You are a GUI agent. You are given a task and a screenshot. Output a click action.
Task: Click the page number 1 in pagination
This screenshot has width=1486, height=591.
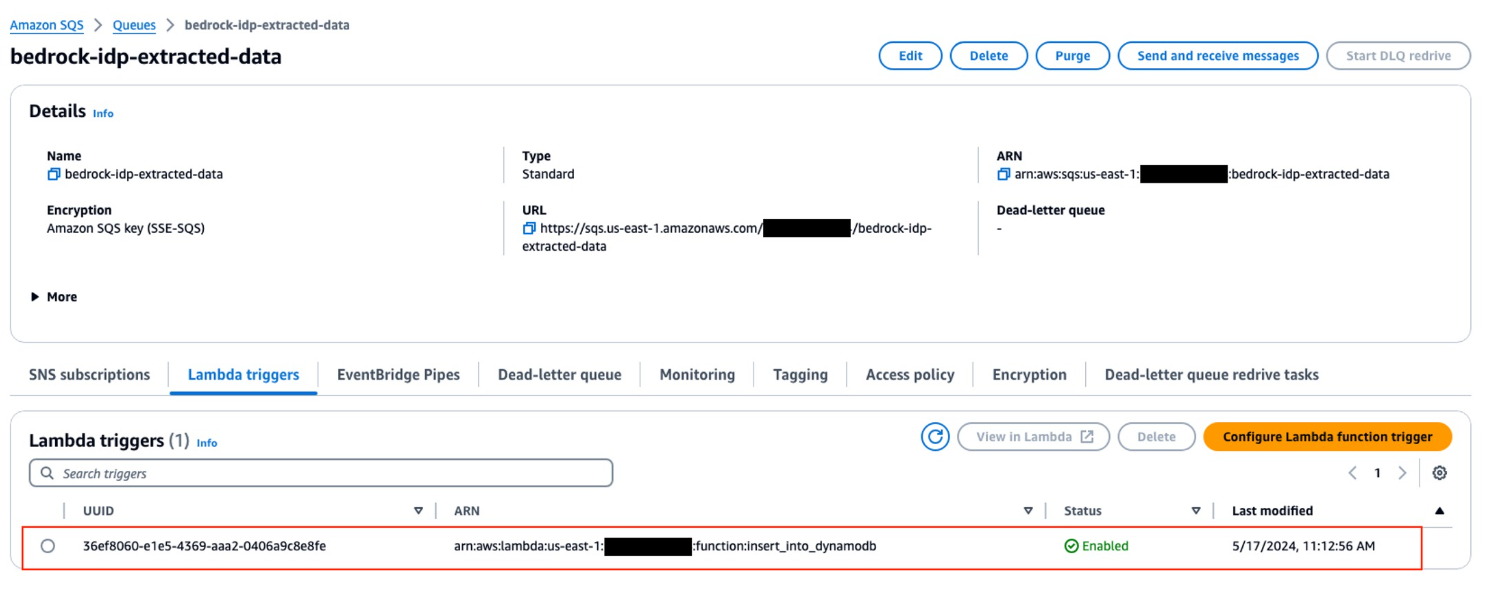point(1377,473)
